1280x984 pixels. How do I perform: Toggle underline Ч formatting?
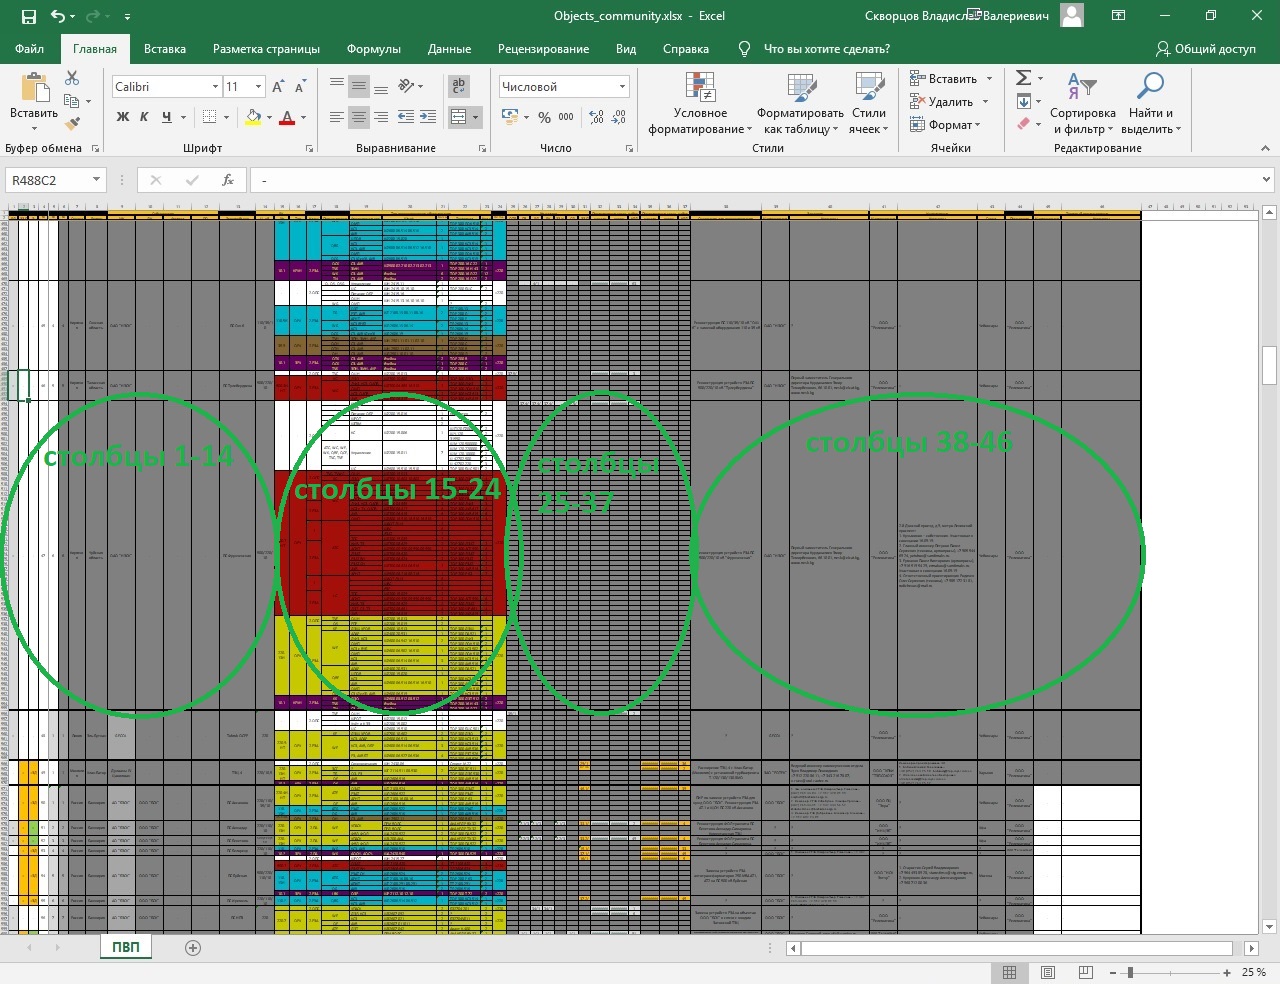pos(166,117)
